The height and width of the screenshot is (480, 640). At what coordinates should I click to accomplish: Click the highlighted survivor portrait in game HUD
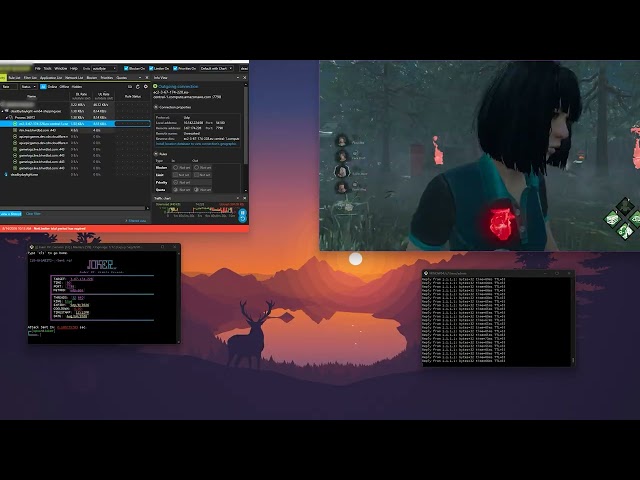point(342,171)
